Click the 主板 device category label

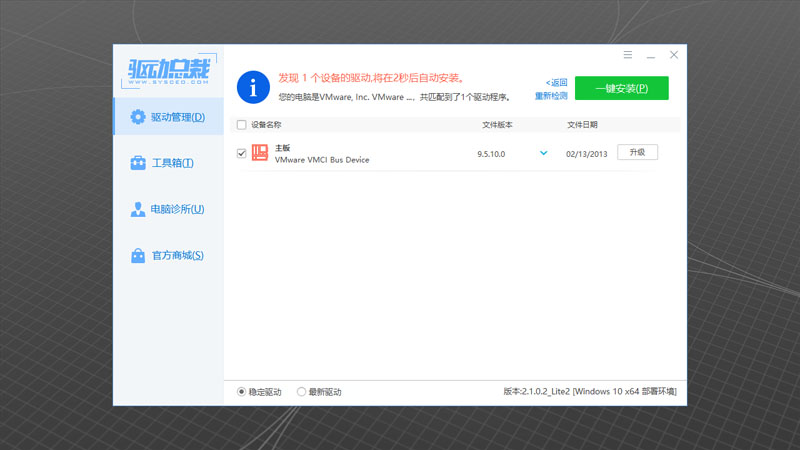click(283, 148)
